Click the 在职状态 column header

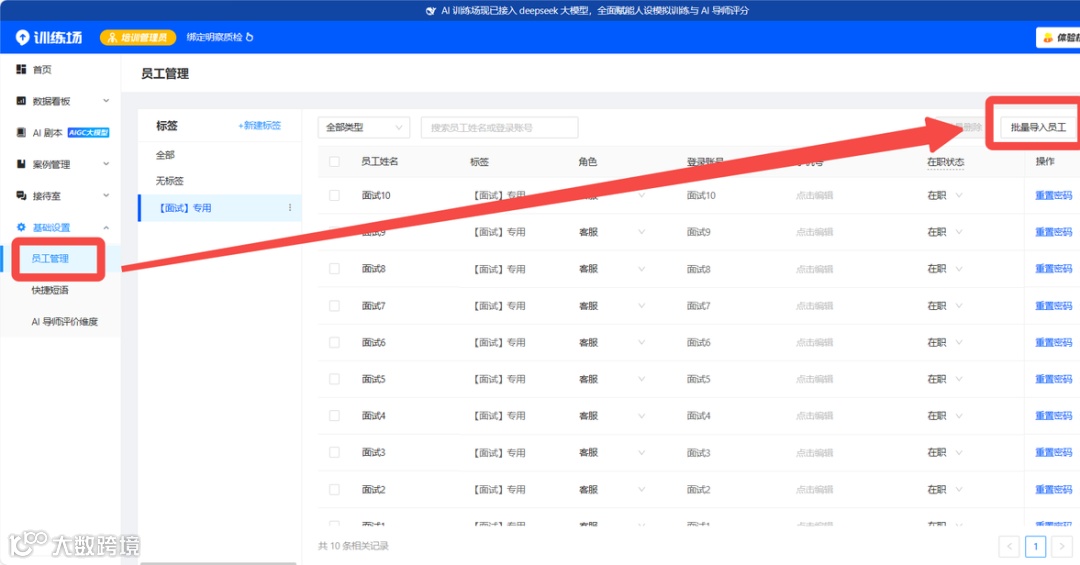(946, 162)
